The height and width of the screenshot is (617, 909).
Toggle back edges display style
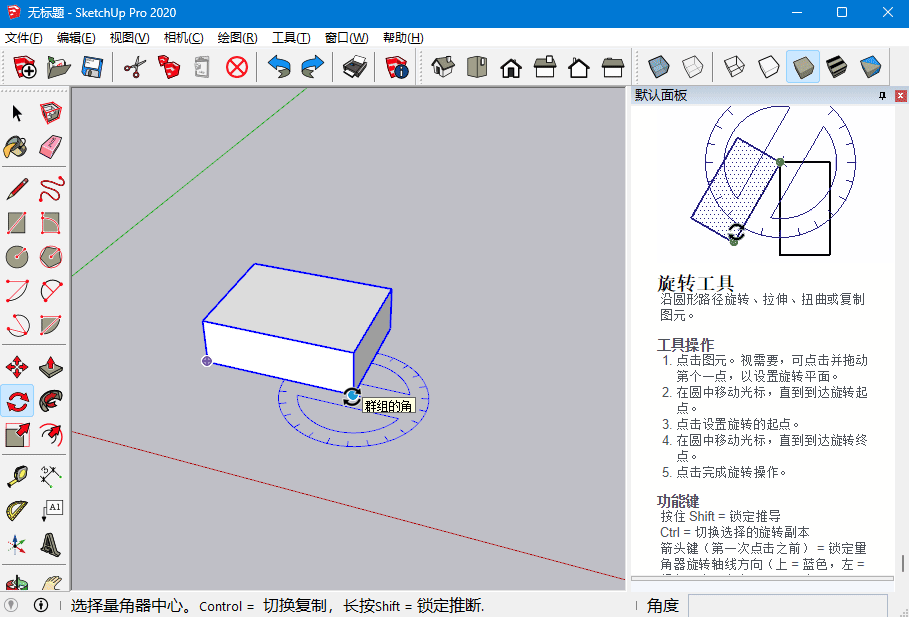pos(692,67)
